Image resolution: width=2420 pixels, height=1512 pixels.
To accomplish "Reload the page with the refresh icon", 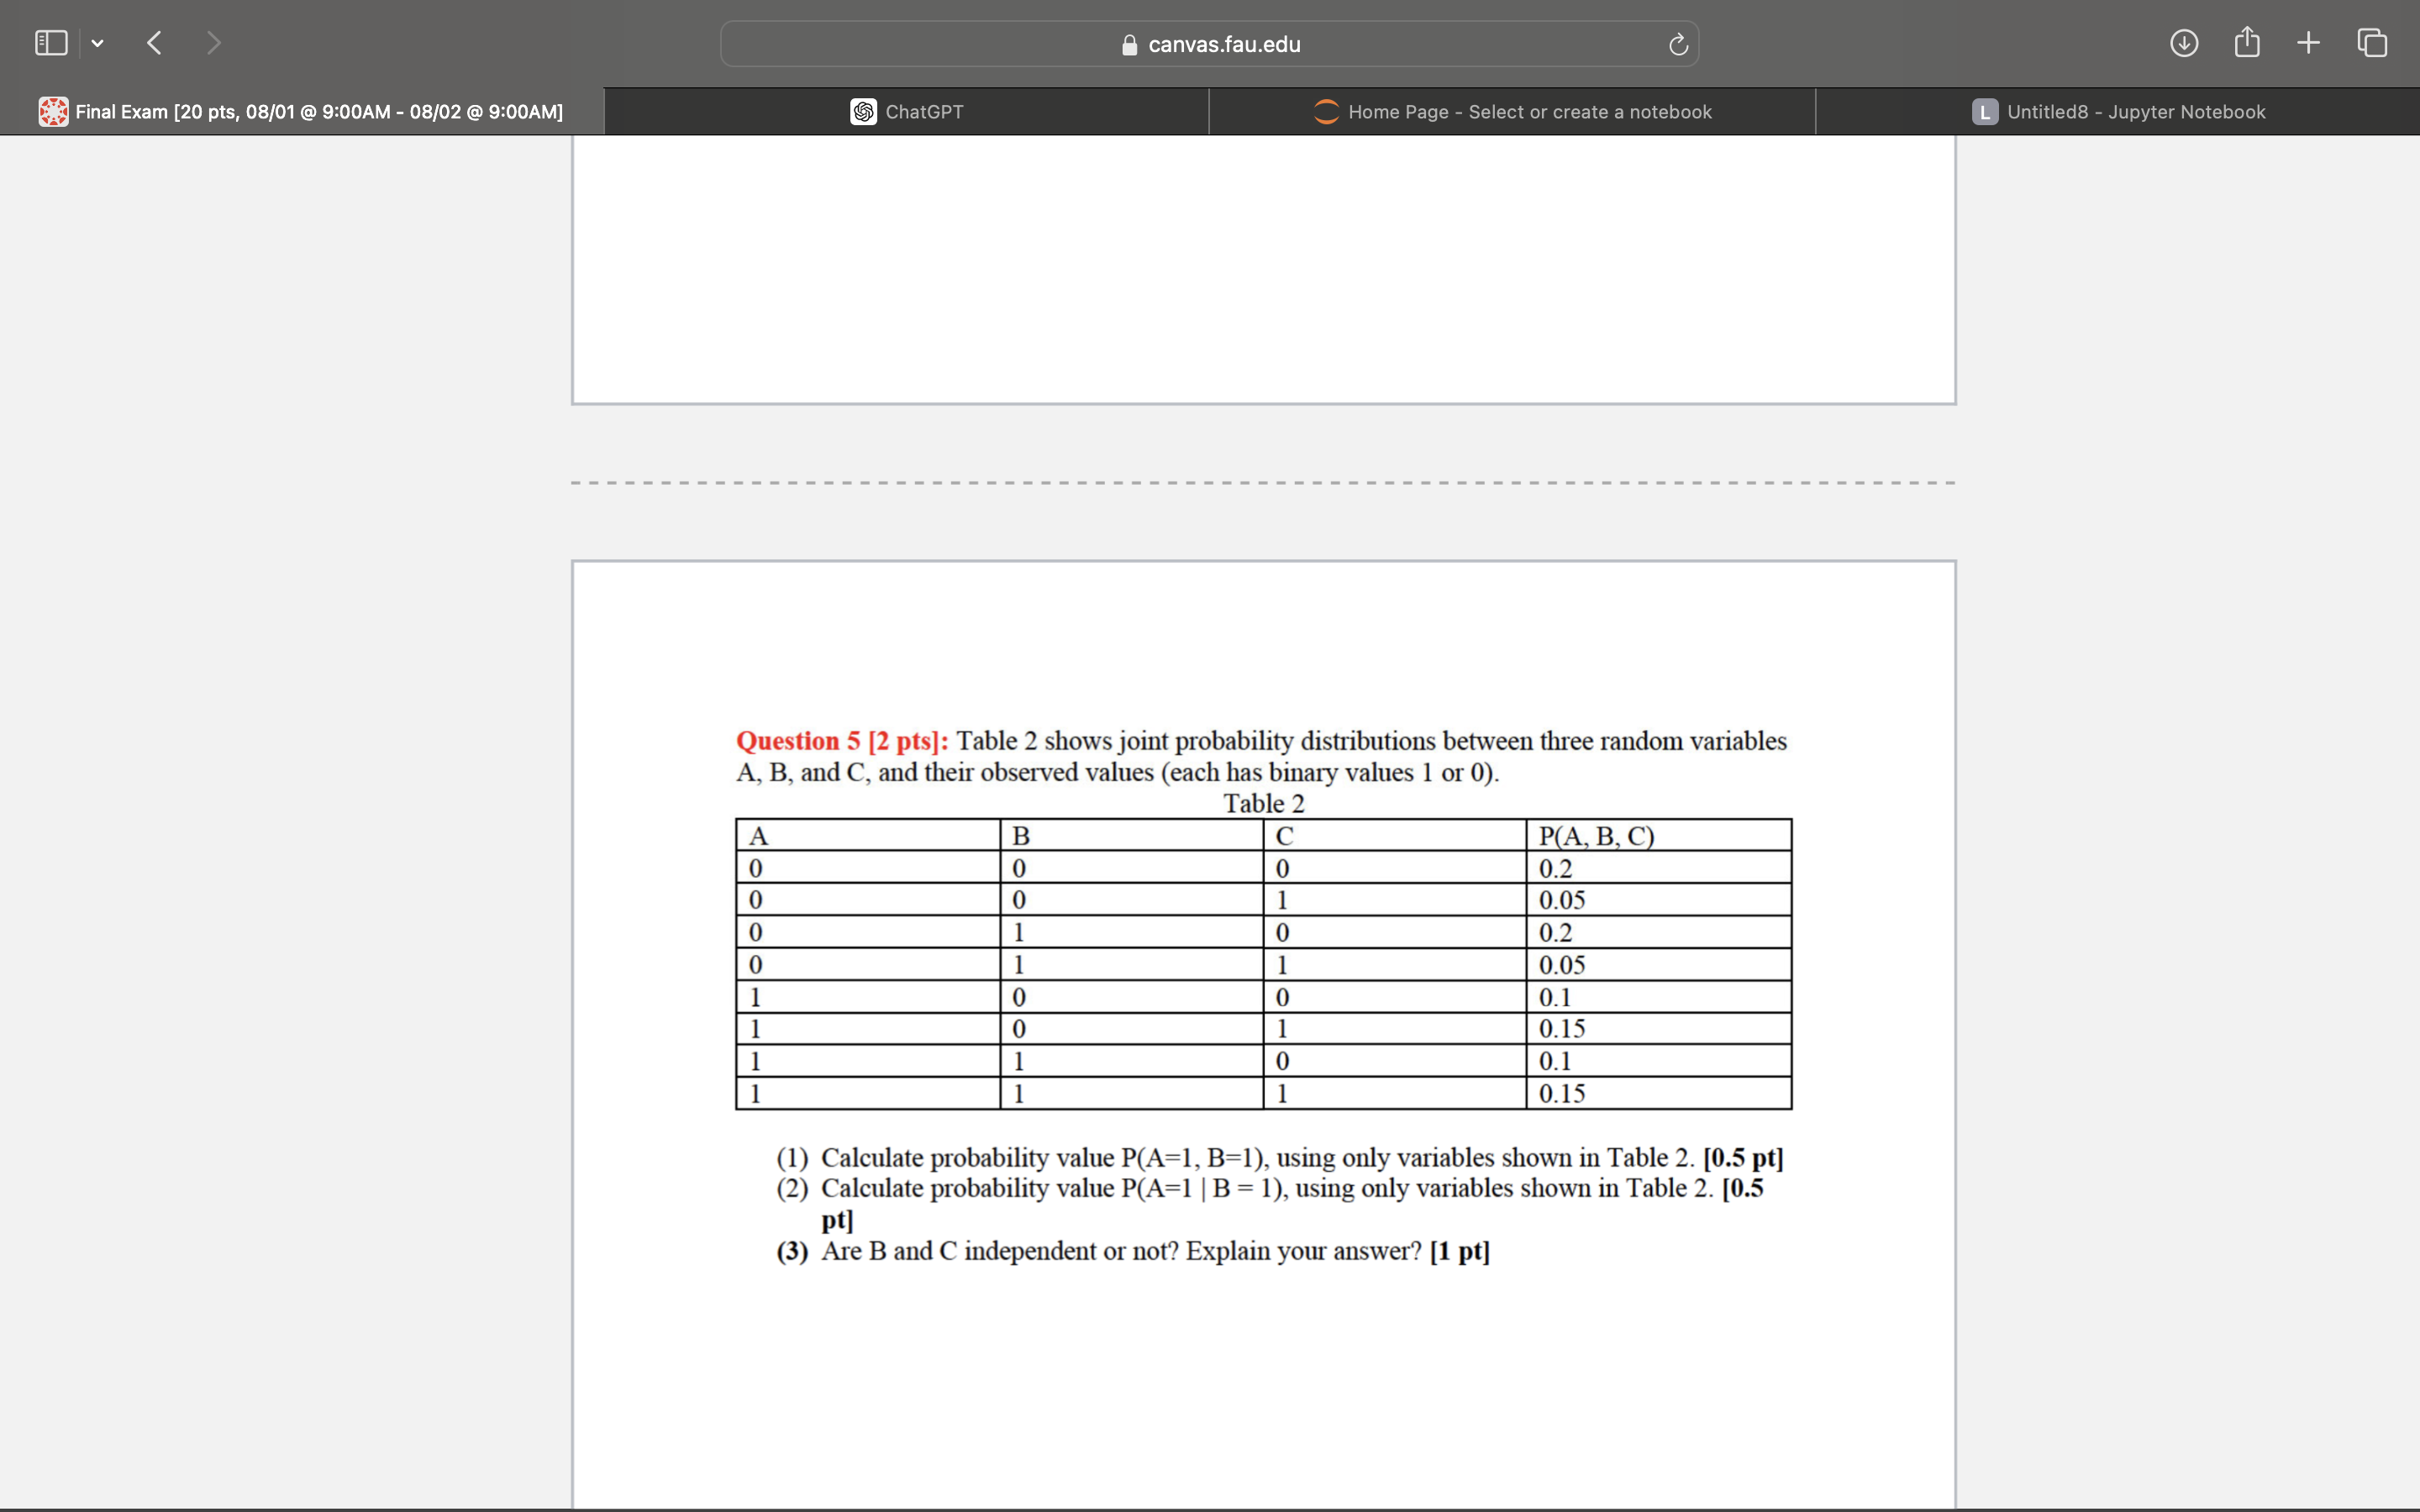I will click(1678, 44).
